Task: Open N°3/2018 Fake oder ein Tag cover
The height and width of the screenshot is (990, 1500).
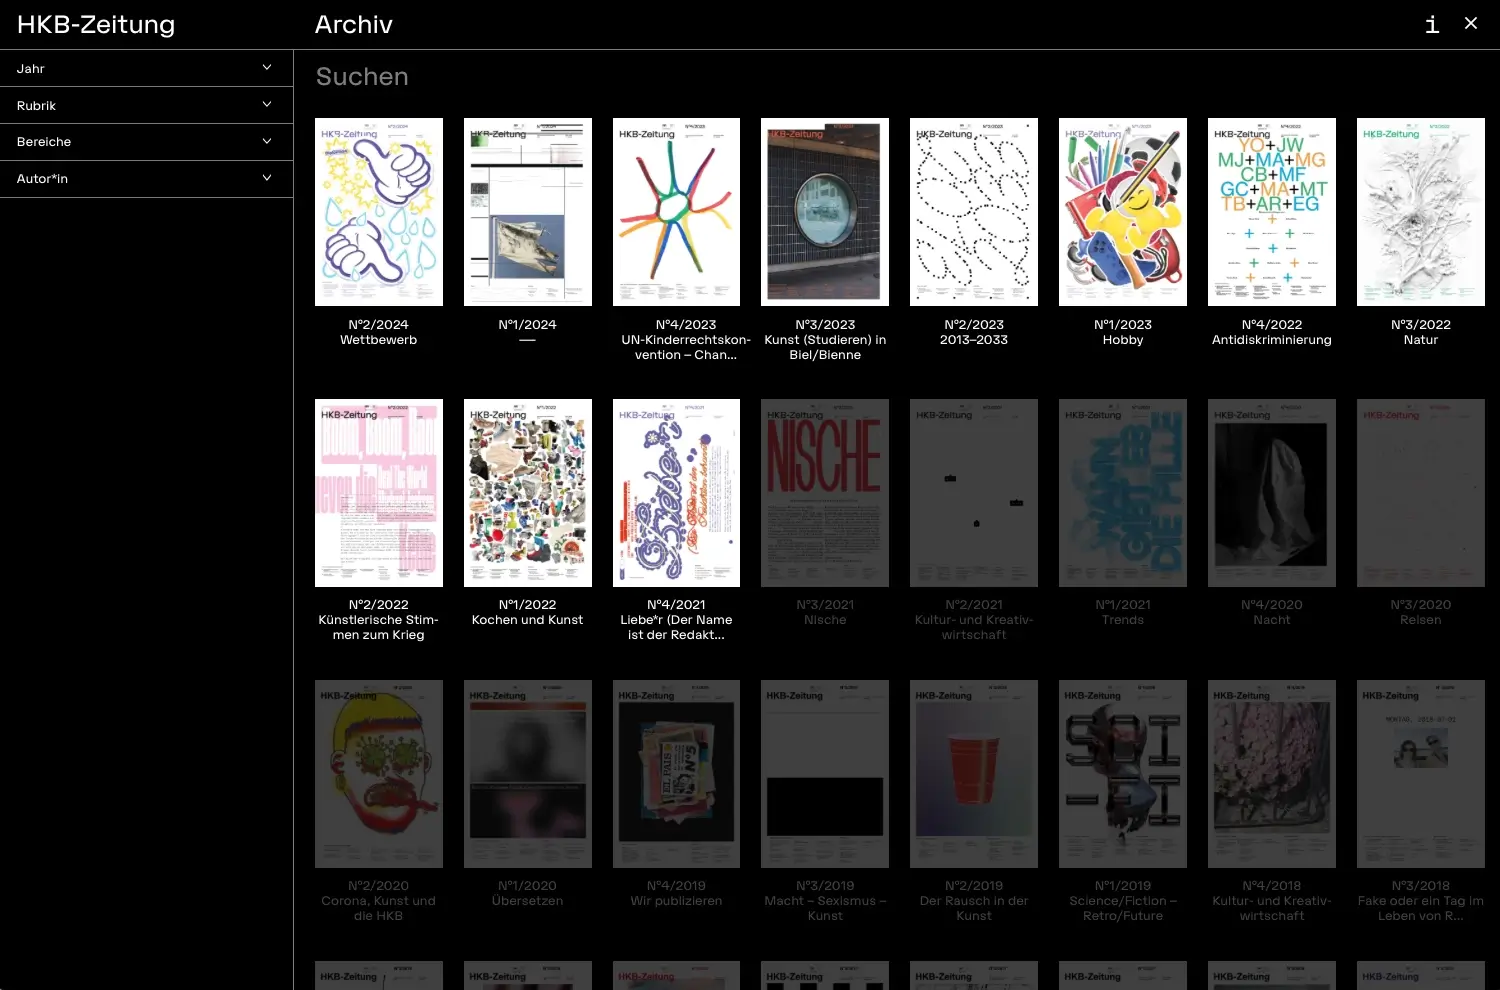Action: pyautogui.click(x=1421, y=774)
